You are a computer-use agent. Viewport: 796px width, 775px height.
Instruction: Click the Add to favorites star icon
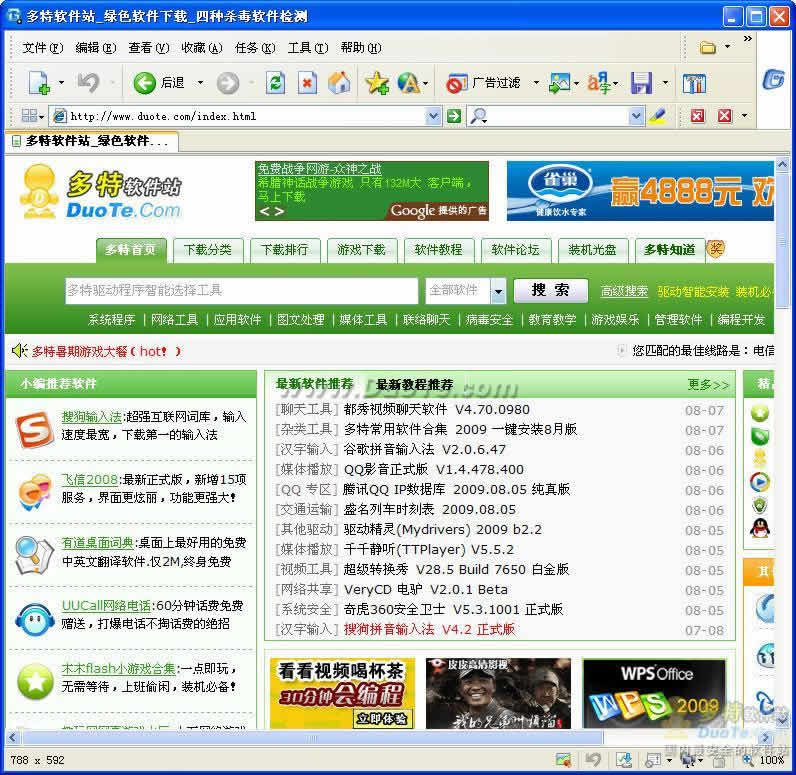click(x=376, y=83)
